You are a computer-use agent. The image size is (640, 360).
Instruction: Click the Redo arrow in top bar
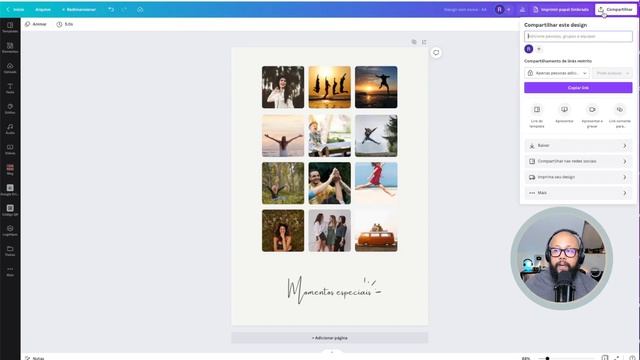click(x=124, y=9)
